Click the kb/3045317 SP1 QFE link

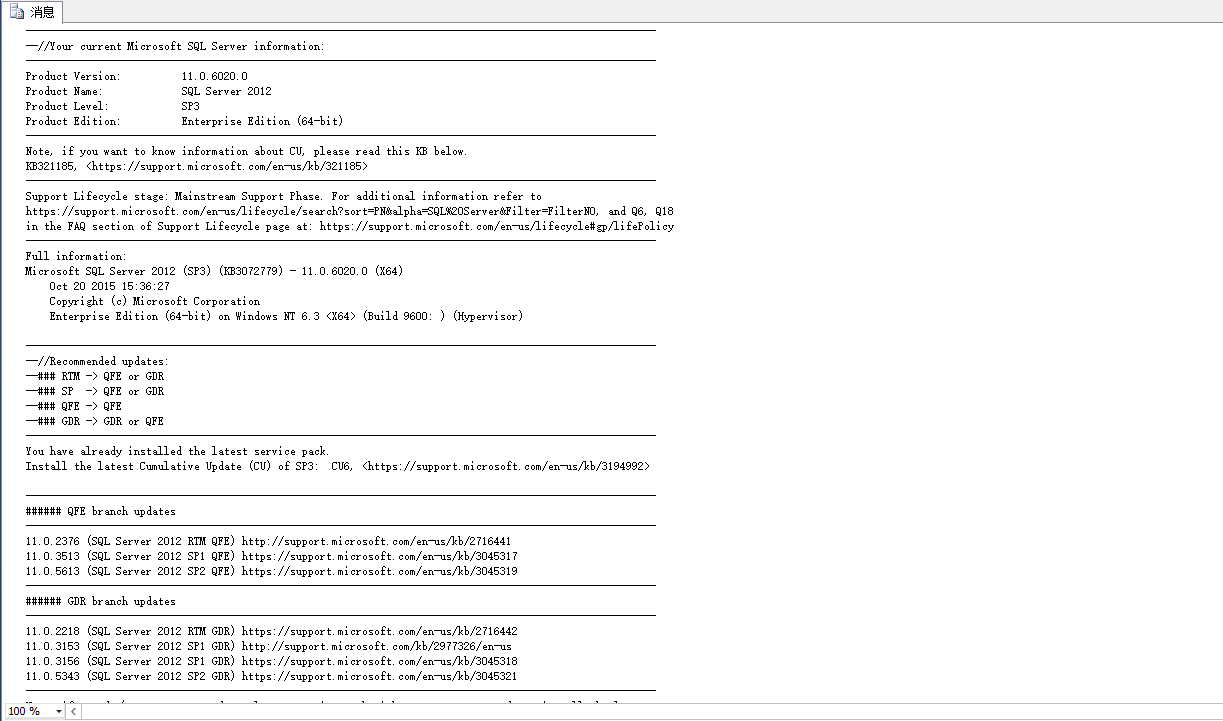coord(379,556)
